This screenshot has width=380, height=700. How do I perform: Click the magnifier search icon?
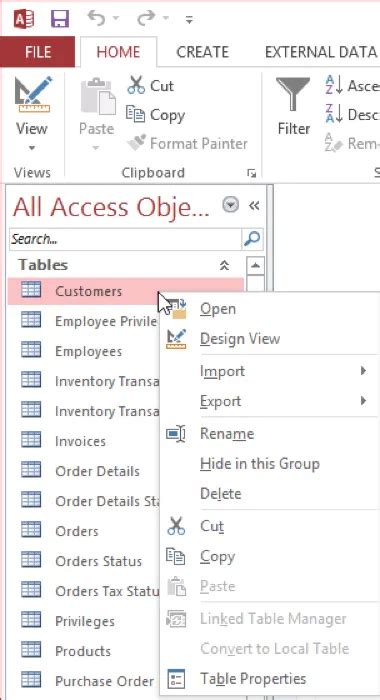(x=252, y=239)
